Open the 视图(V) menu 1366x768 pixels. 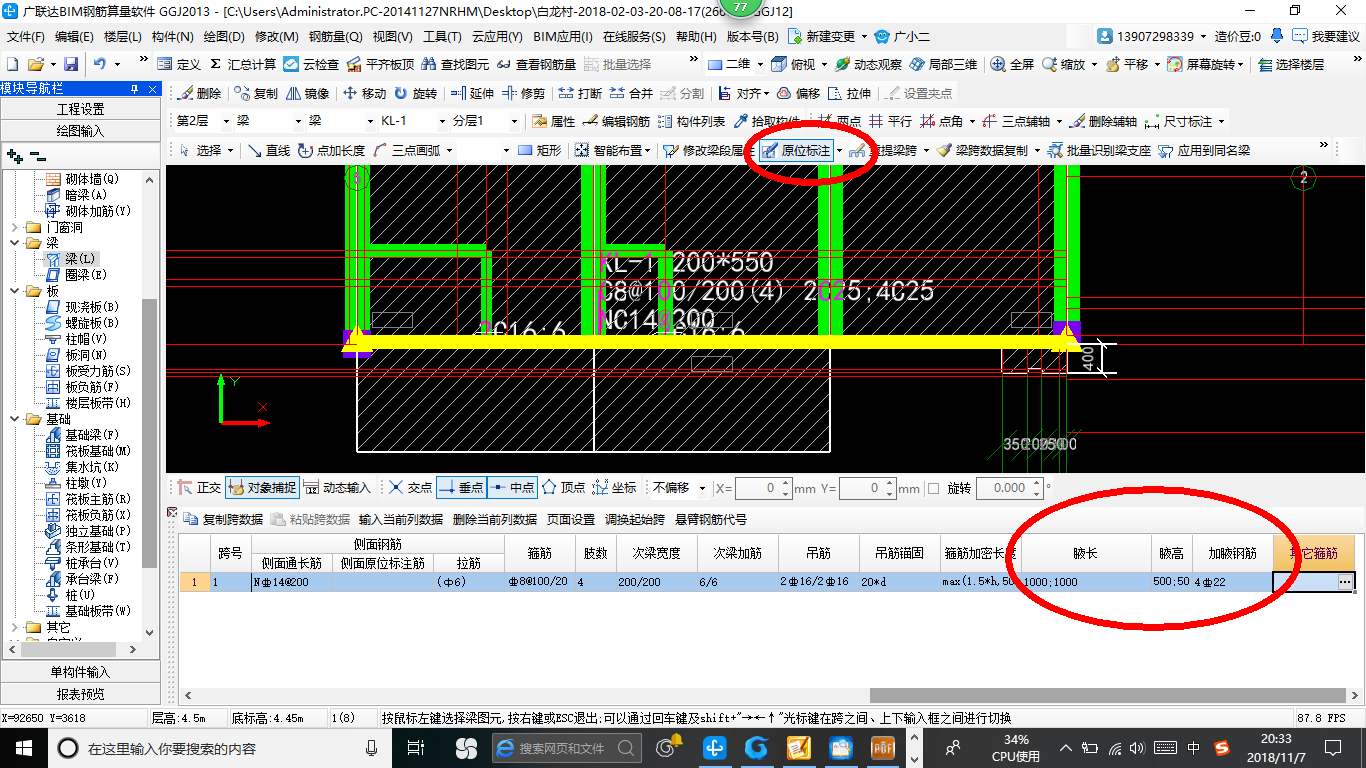[393, 36]
